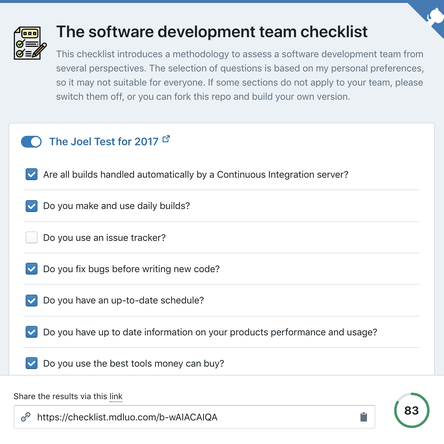The height and width of the screenshot is (444, 444).
Task: Uncheck the Continuous Integration server checkbox
Action: [x=32, y=174]
